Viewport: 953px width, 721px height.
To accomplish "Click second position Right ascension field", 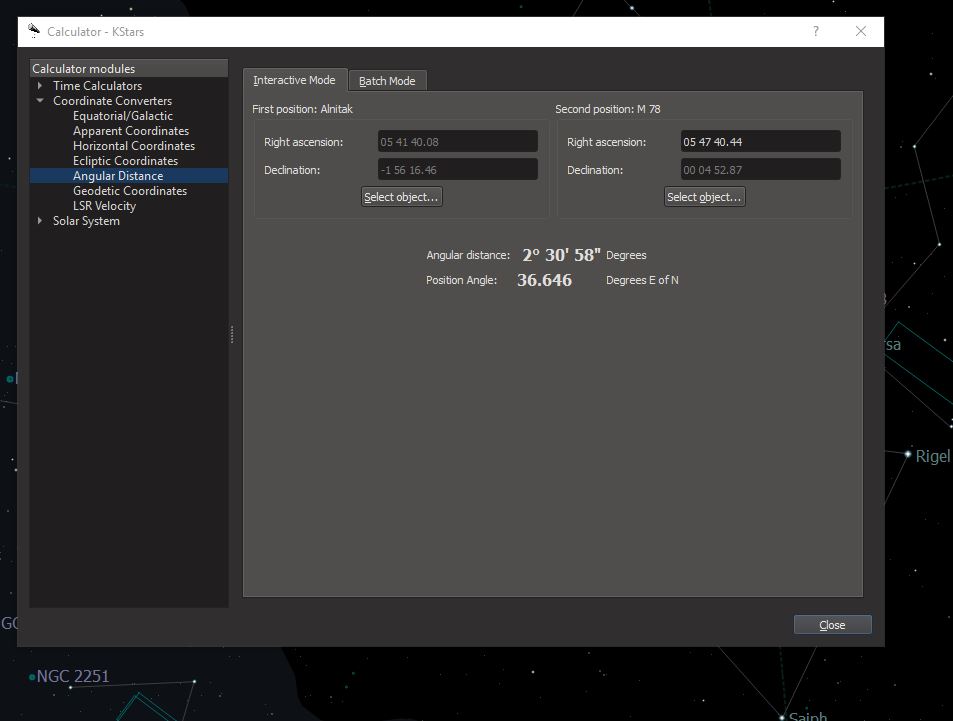I will pyautogui.click(x=760, y=142).
